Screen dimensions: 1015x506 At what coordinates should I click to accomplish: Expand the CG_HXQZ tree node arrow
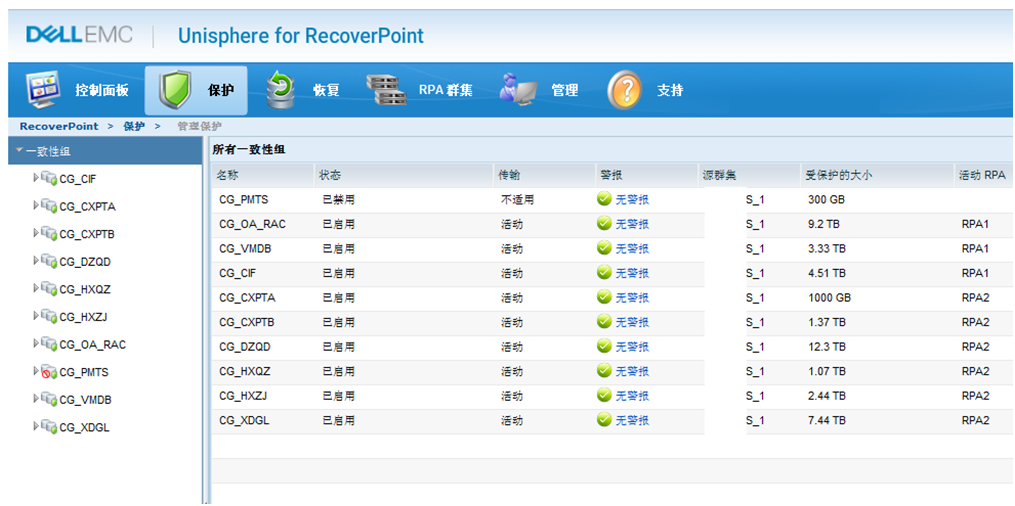(36, 288)
